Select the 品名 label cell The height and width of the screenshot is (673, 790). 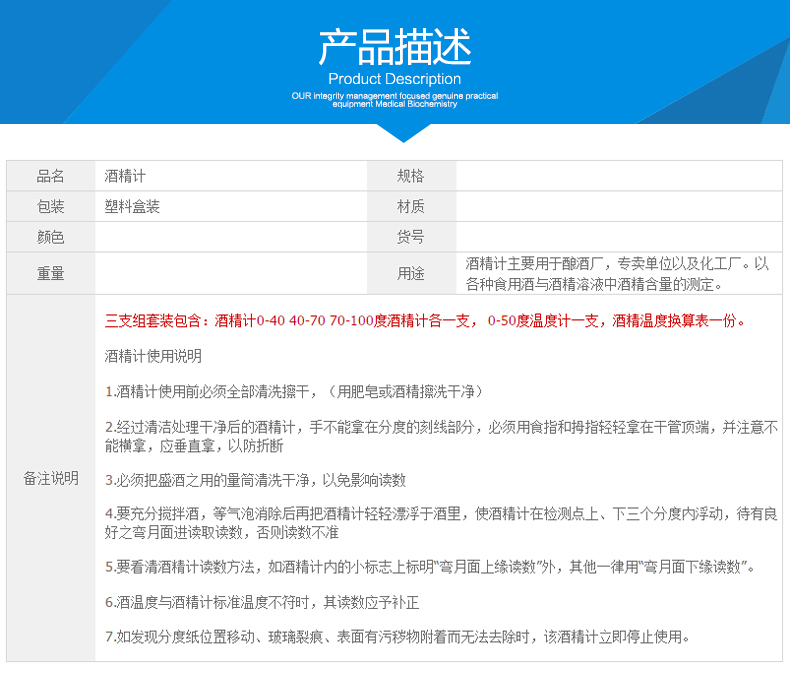click(51, 176)
